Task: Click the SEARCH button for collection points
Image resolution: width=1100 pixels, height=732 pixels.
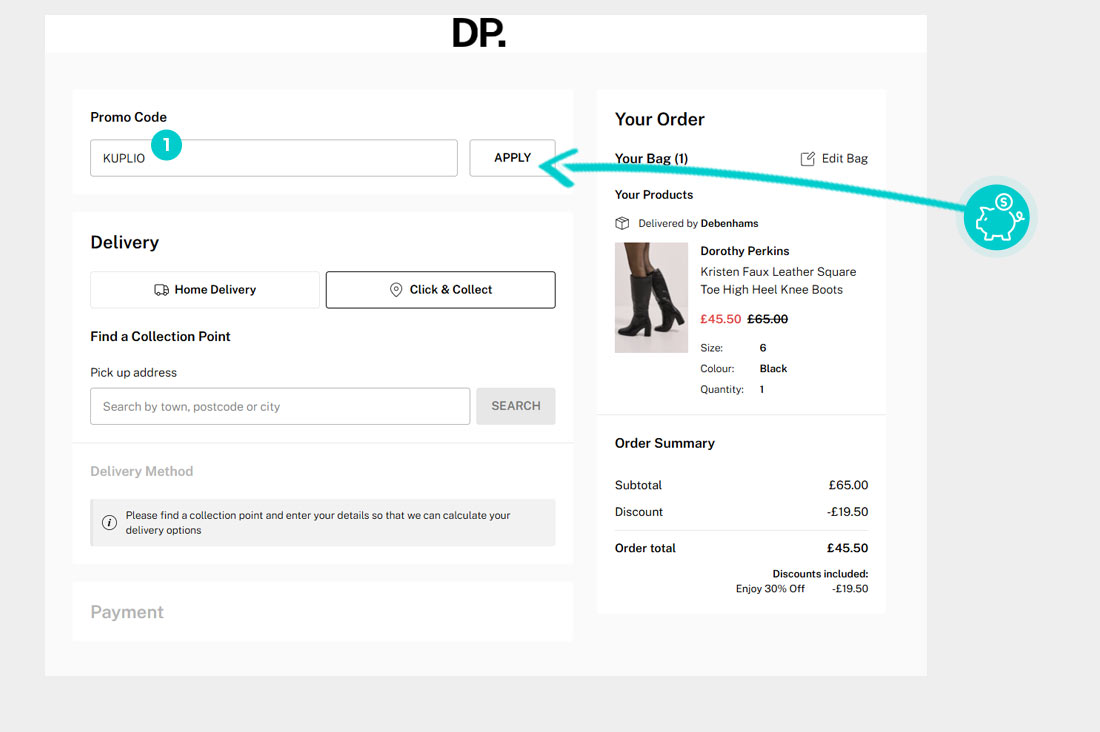Action: (515, 406)
